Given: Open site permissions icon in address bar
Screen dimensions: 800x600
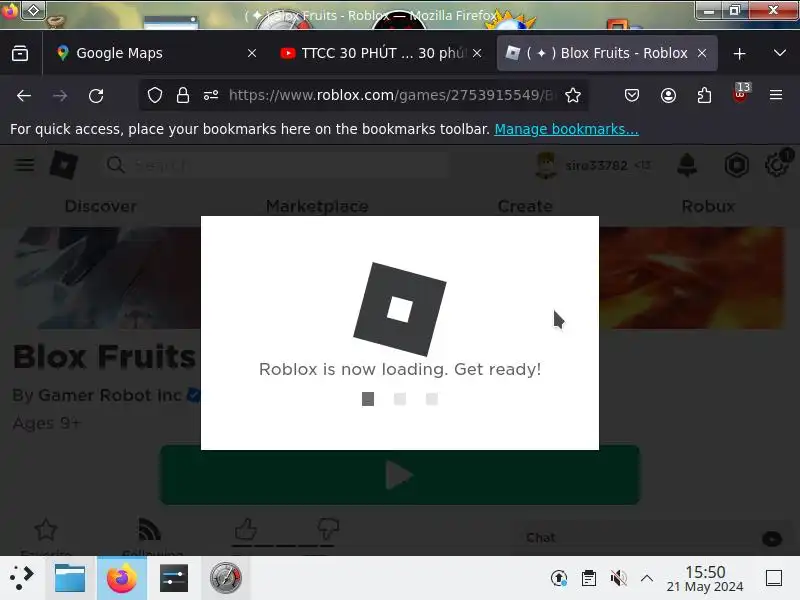Looking at the screenshot, I should (x=211, y=95).
